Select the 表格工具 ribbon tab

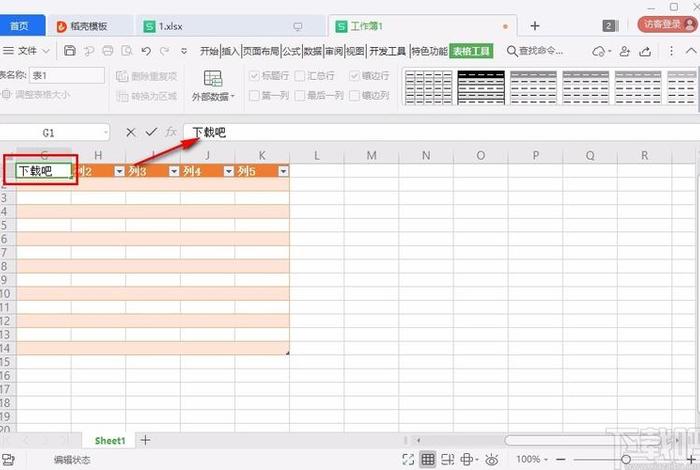pyautogui.click(x=471, y=51)
